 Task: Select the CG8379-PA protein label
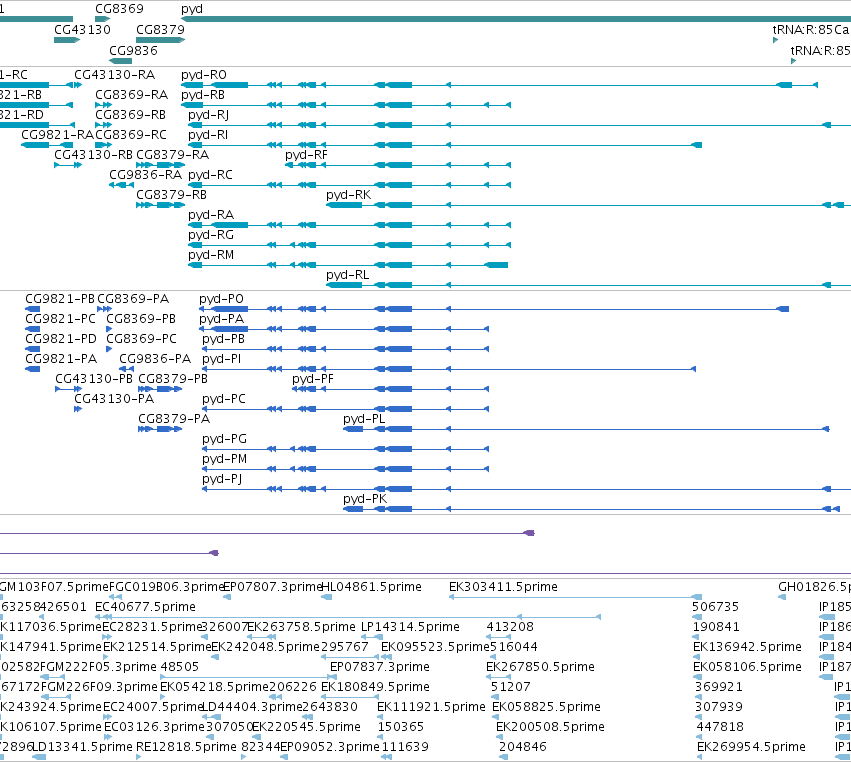click(174, 419)
